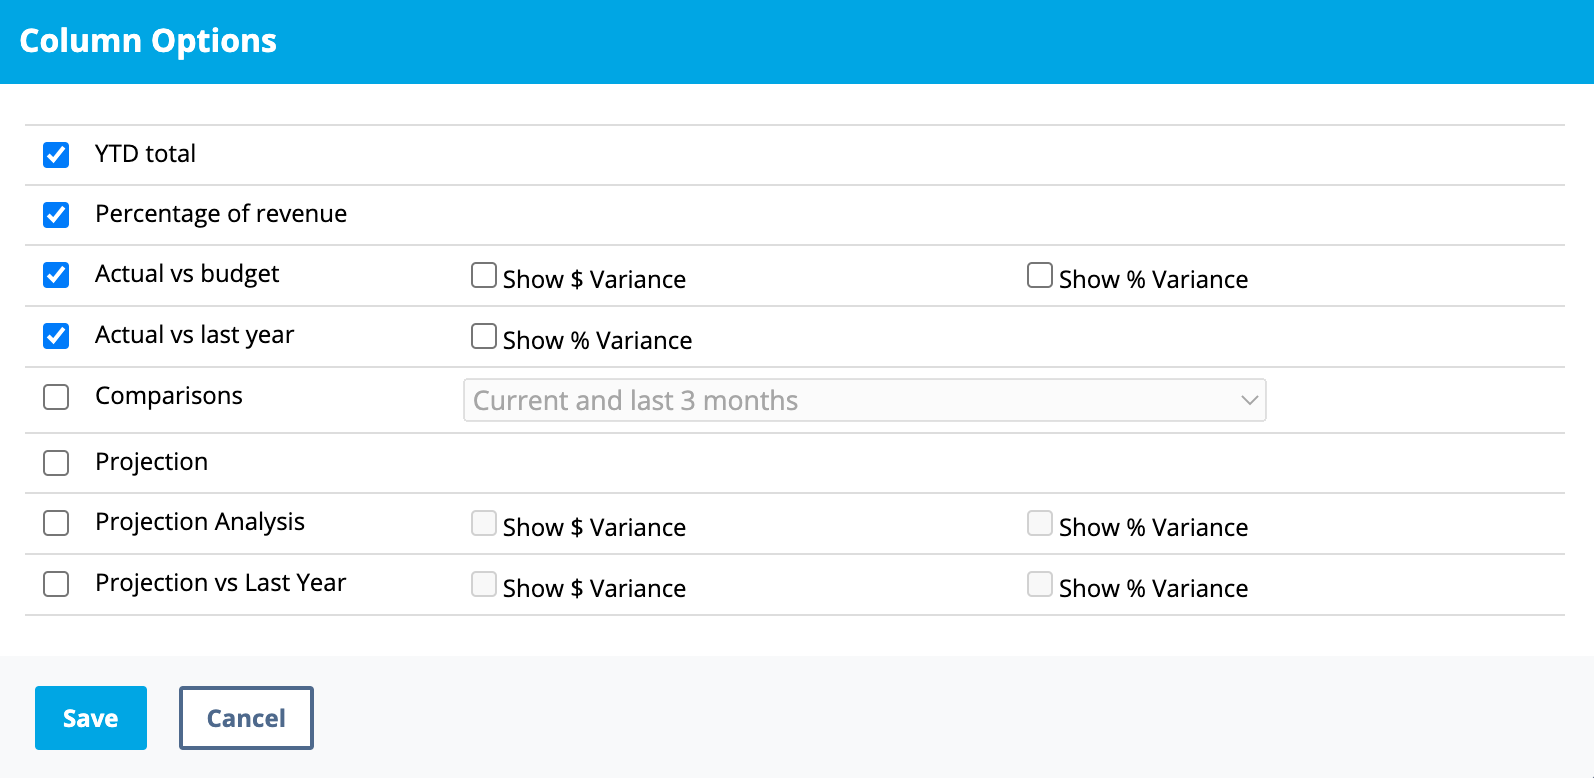
Task: Click the Save button
Action: coord(91,718)
